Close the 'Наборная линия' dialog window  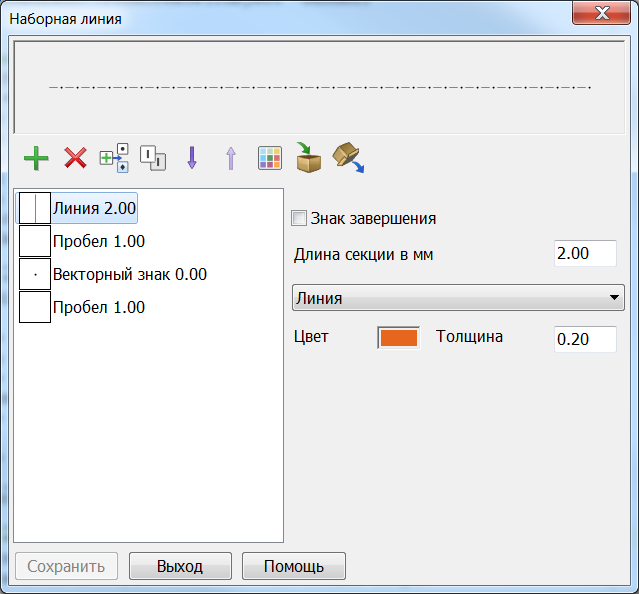point(601,16)
